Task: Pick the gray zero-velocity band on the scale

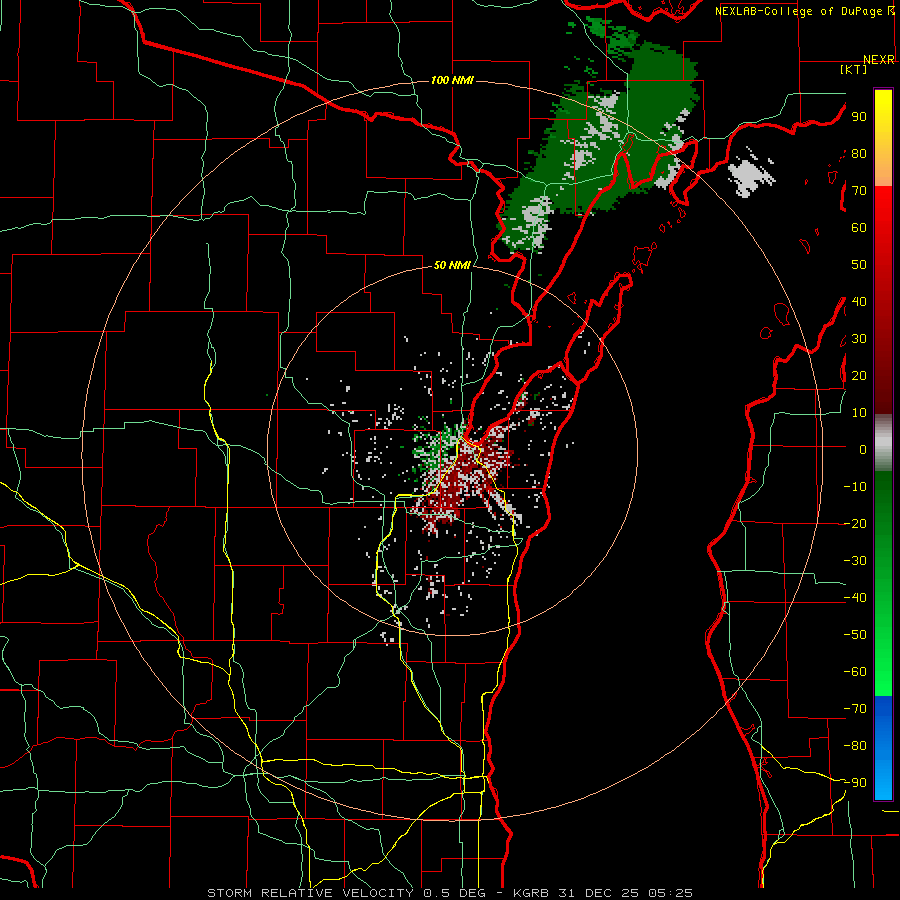Action: click(x=883, y=443)
